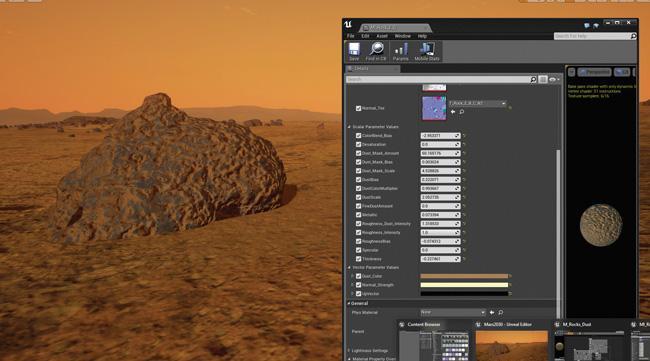Click the graduation cap tutorials icon in title bar
The height and width of the screenshot is (361, 650).
pos(596,26)
